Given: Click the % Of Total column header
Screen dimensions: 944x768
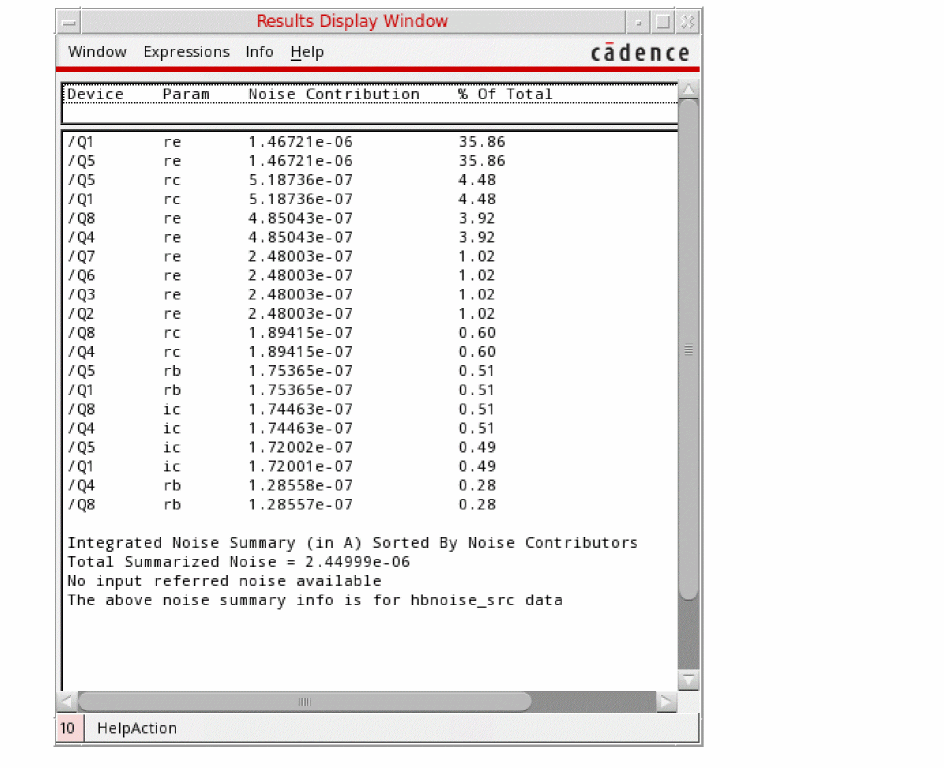Looking at the screenshot, I should pyautogui.click(x=505, y=94).
